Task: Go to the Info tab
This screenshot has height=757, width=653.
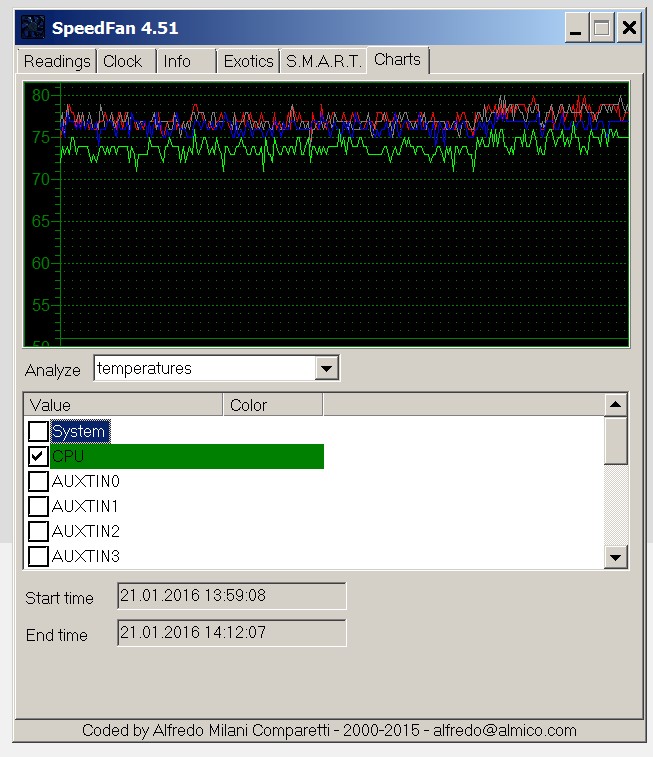Action: (x=186, y=61)
